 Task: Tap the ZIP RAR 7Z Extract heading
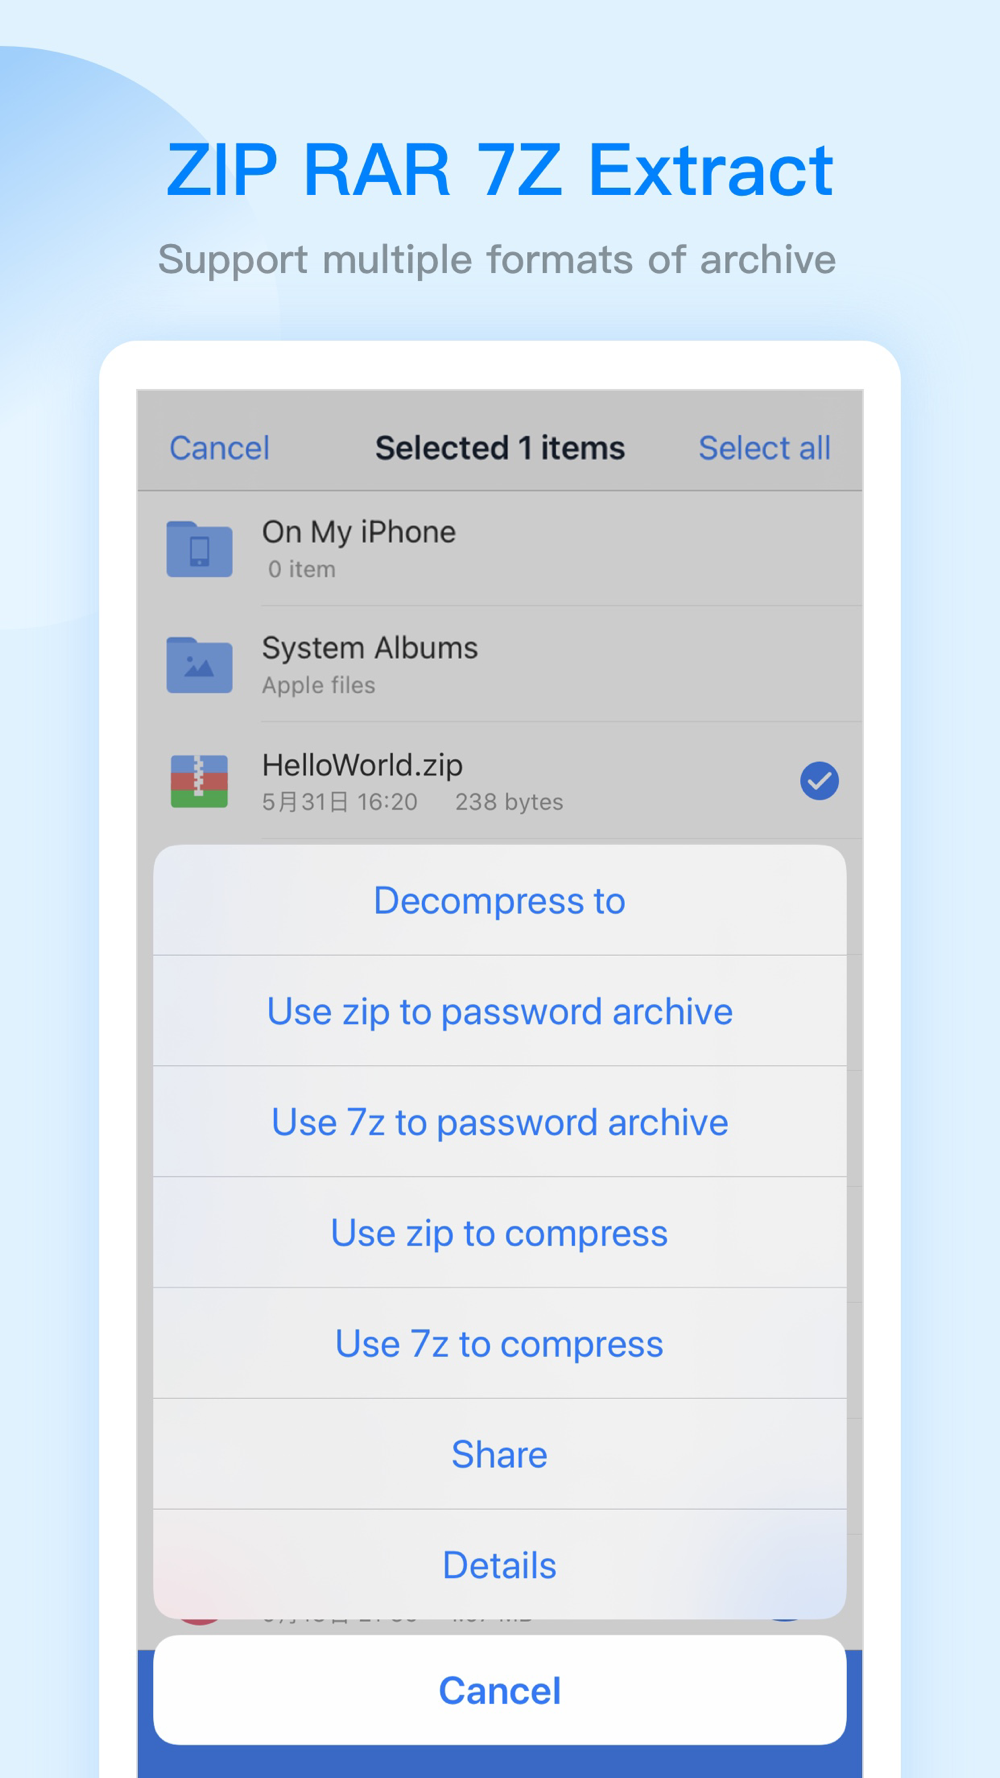(500, 170)
